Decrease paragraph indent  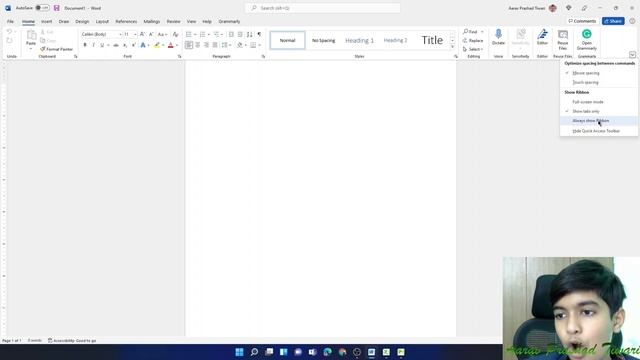(x=231, y=34)
